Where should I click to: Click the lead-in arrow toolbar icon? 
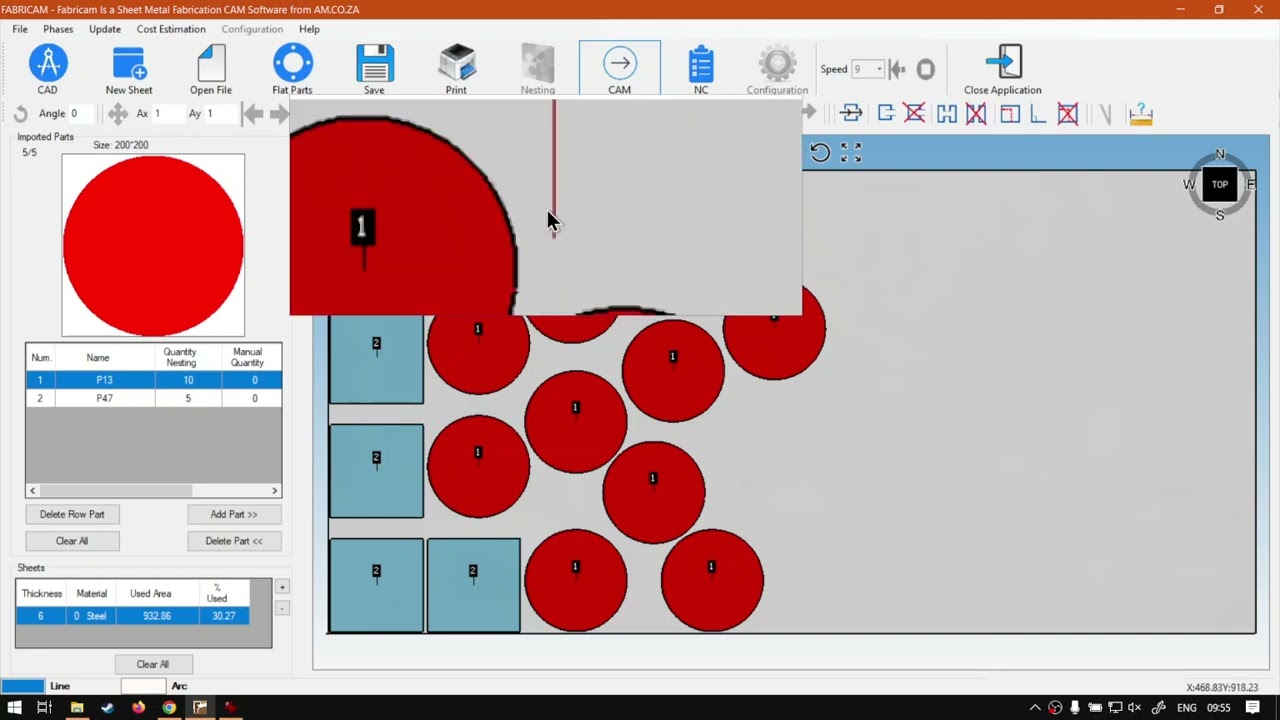[x=851, y=114]
